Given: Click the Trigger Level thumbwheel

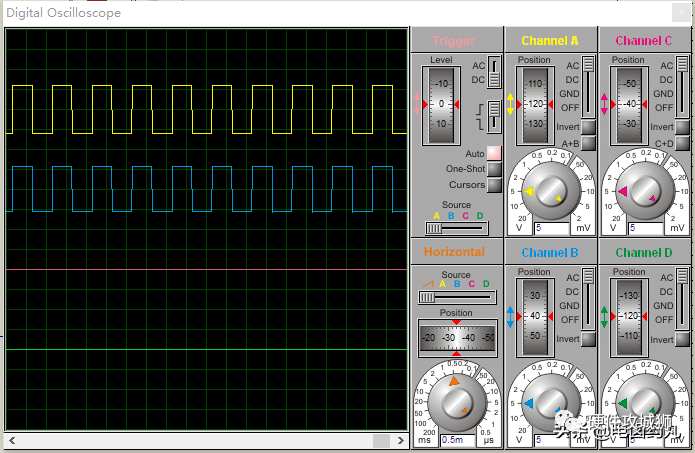Looking at the screenshot, I should (x=441, y=105).
